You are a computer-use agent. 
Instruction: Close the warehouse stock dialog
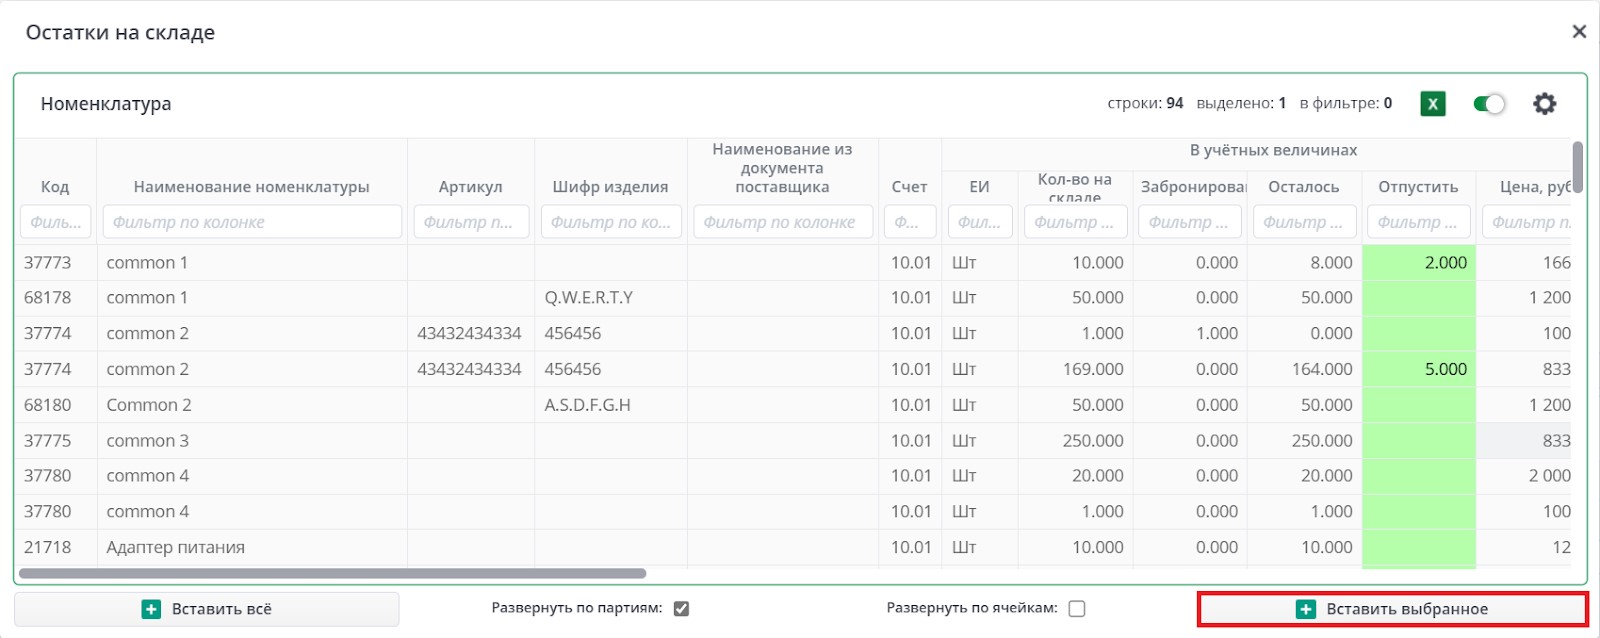(1579, 32)
